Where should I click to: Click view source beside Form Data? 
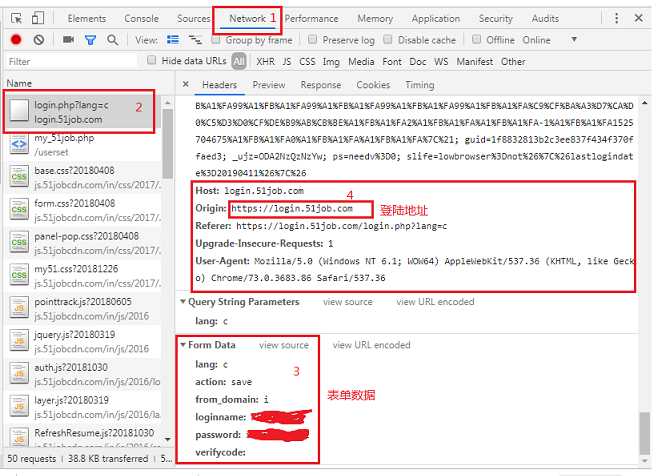284,345
